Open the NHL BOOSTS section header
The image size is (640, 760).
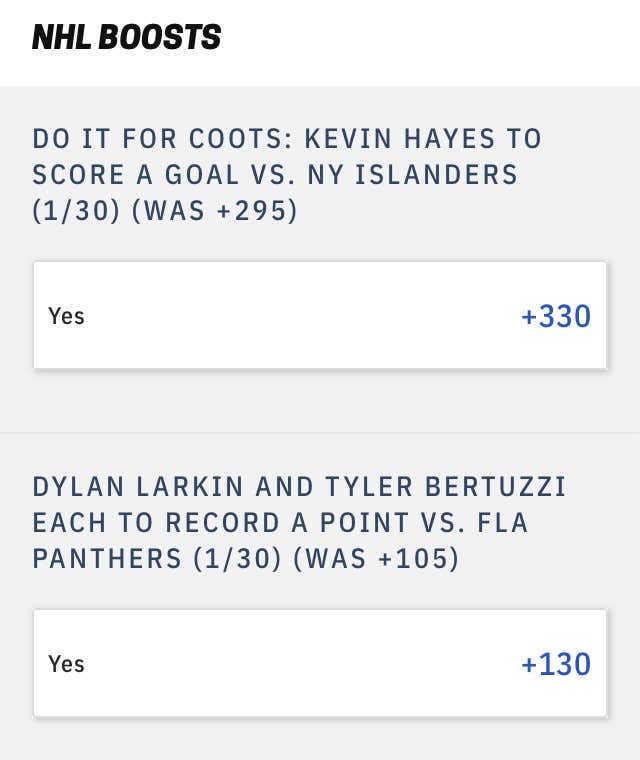[127, 37]
